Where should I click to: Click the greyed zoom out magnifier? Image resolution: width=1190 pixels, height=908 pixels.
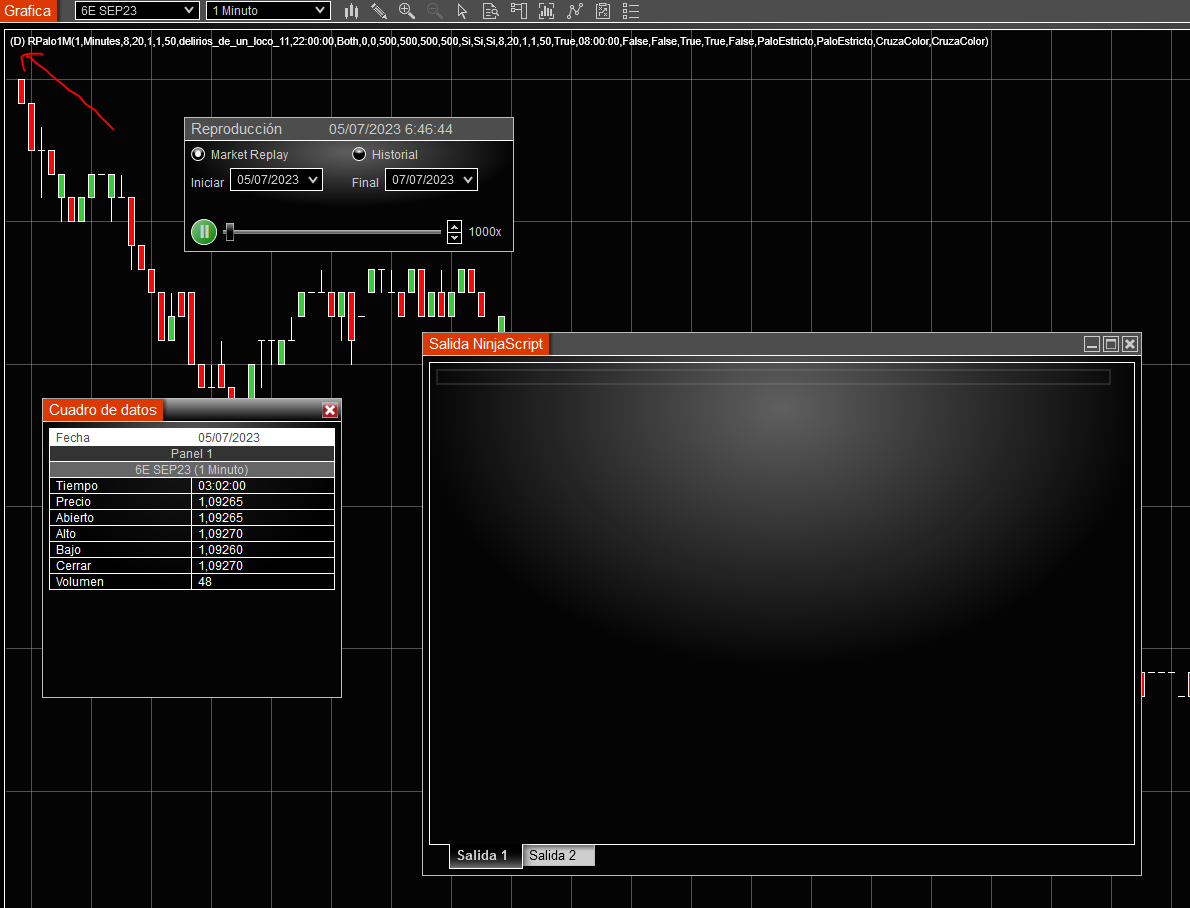point(434,11)
